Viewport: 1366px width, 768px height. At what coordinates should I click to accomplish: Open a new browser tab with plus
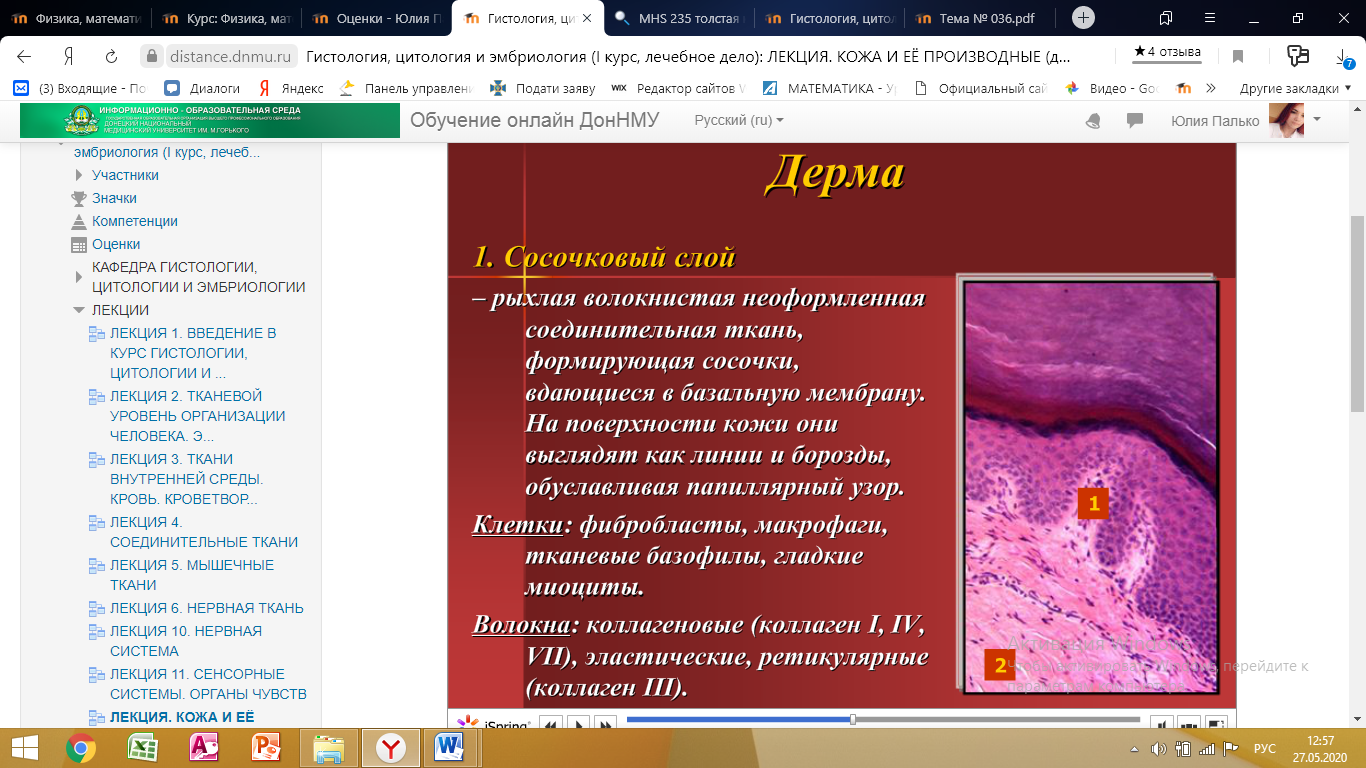tap(1083, 18)
